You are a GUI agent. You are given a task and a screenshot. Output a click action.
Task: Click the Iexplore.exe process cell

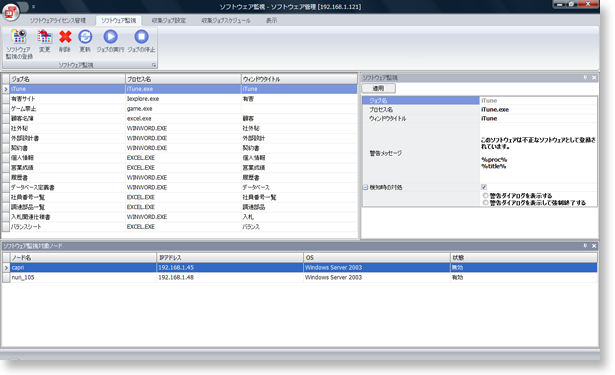(183, 99)
